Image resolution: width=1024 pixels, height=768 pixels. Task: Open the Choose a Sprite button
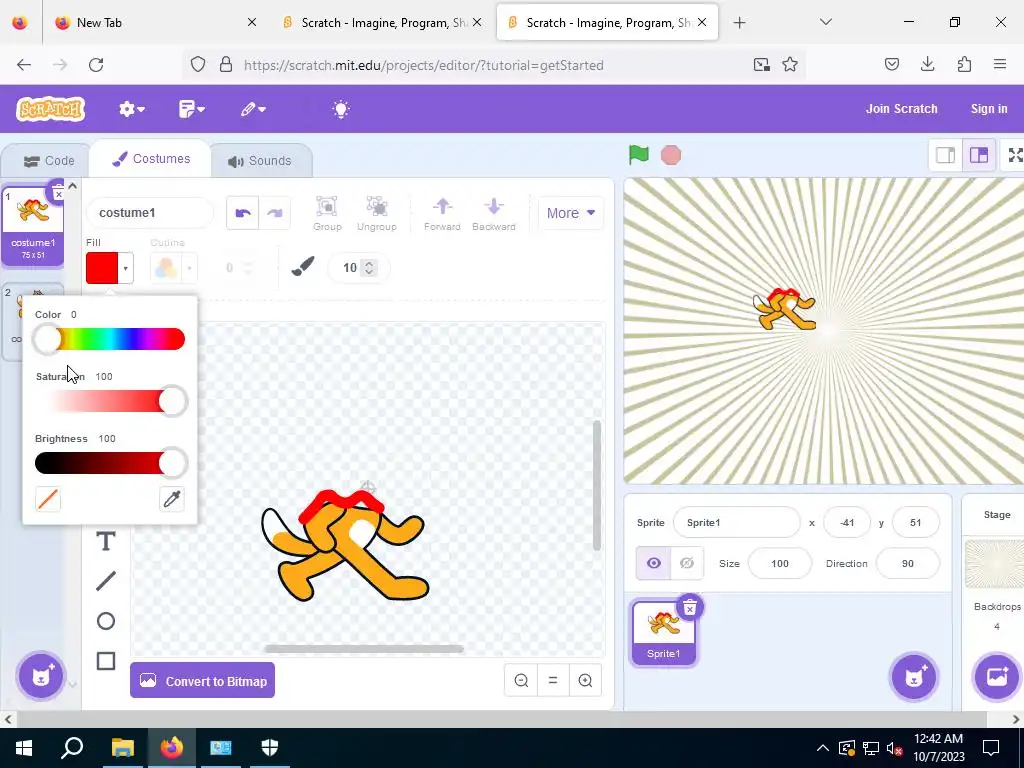(x=914, y=677)
